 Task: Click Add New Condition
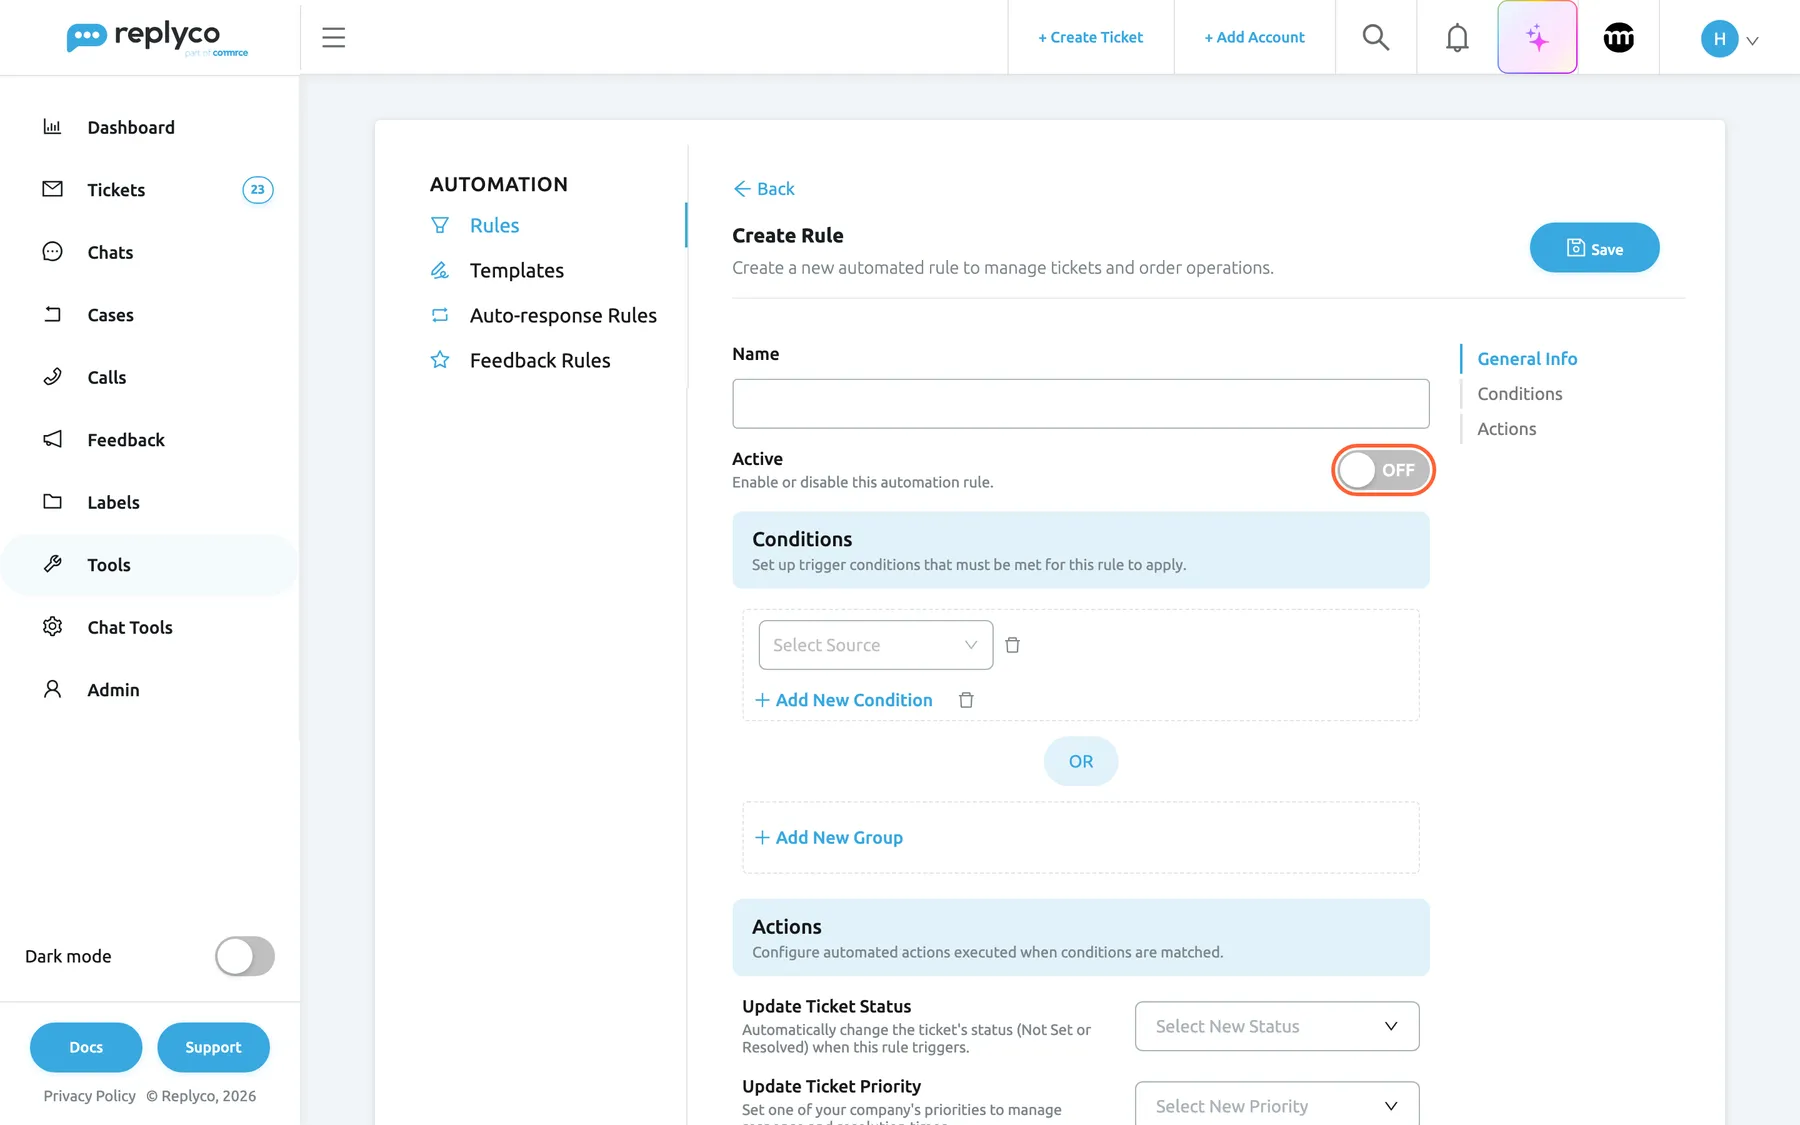[843, 700]
